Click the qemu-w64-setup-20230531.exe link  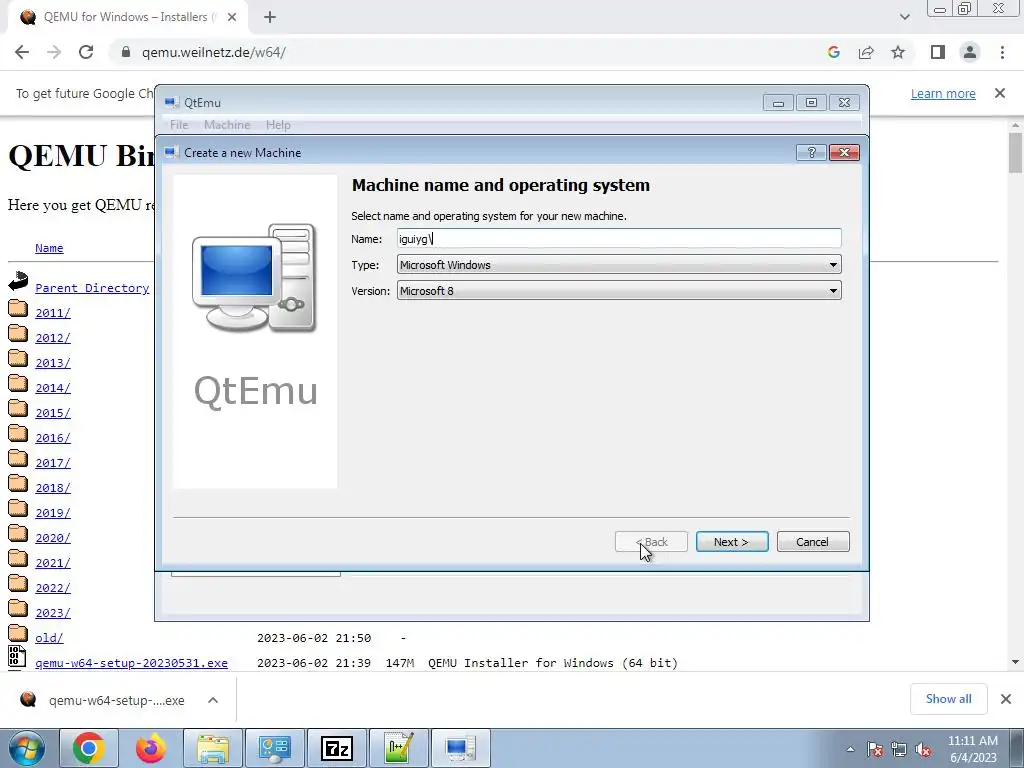click(x=131, y=663)
